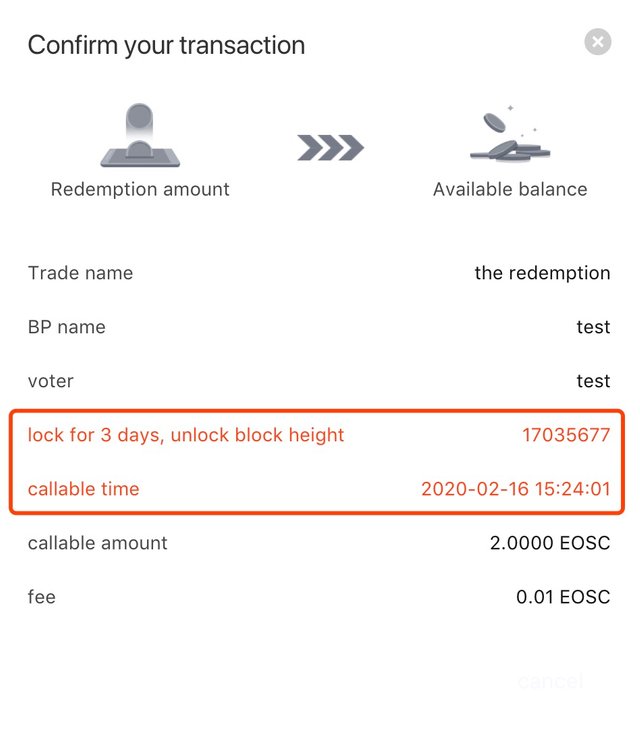The height and width of the screenshot is (735, 640).
Task: Click the voter row label
Action: (x=50, y=381)
